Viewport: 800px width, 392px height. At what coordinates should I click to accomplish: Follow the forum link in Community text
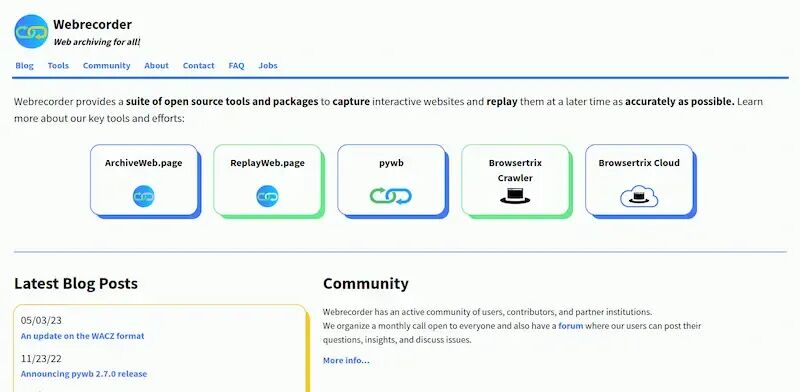(x=570, y=326)
